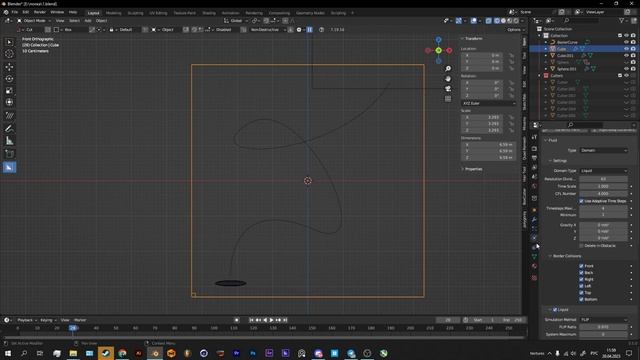Open the Simulation Method dropdown (FLIP)

(604, 320)
